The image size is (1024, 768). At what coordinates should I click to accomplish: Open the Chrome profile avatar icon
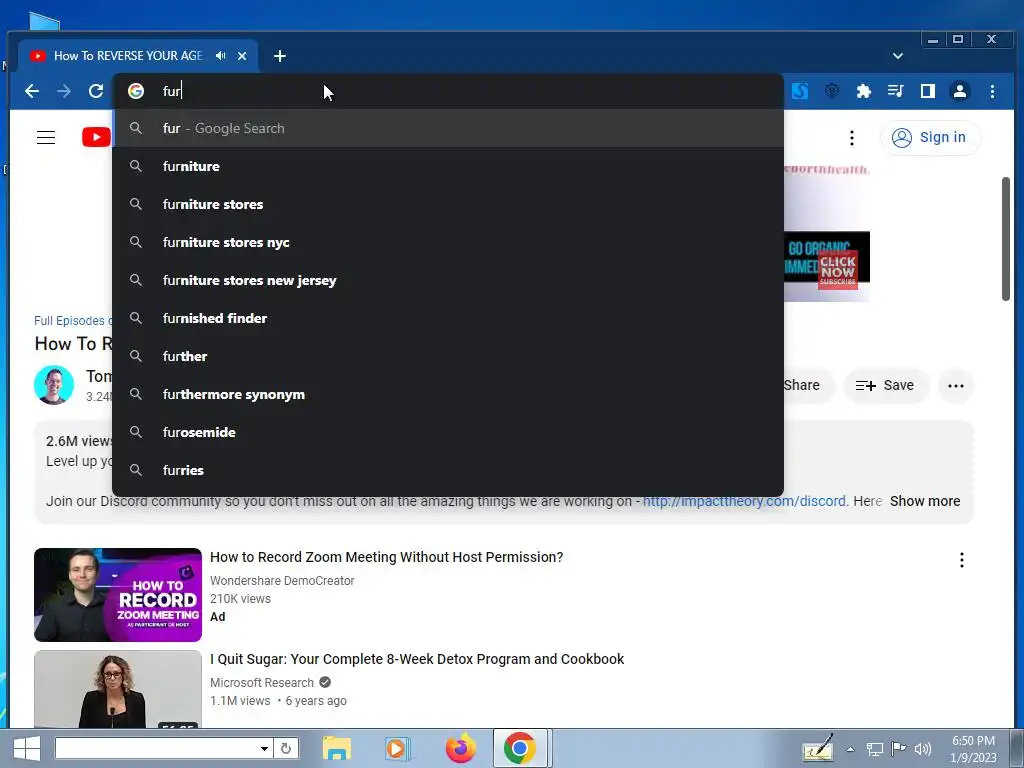[959, 91]
